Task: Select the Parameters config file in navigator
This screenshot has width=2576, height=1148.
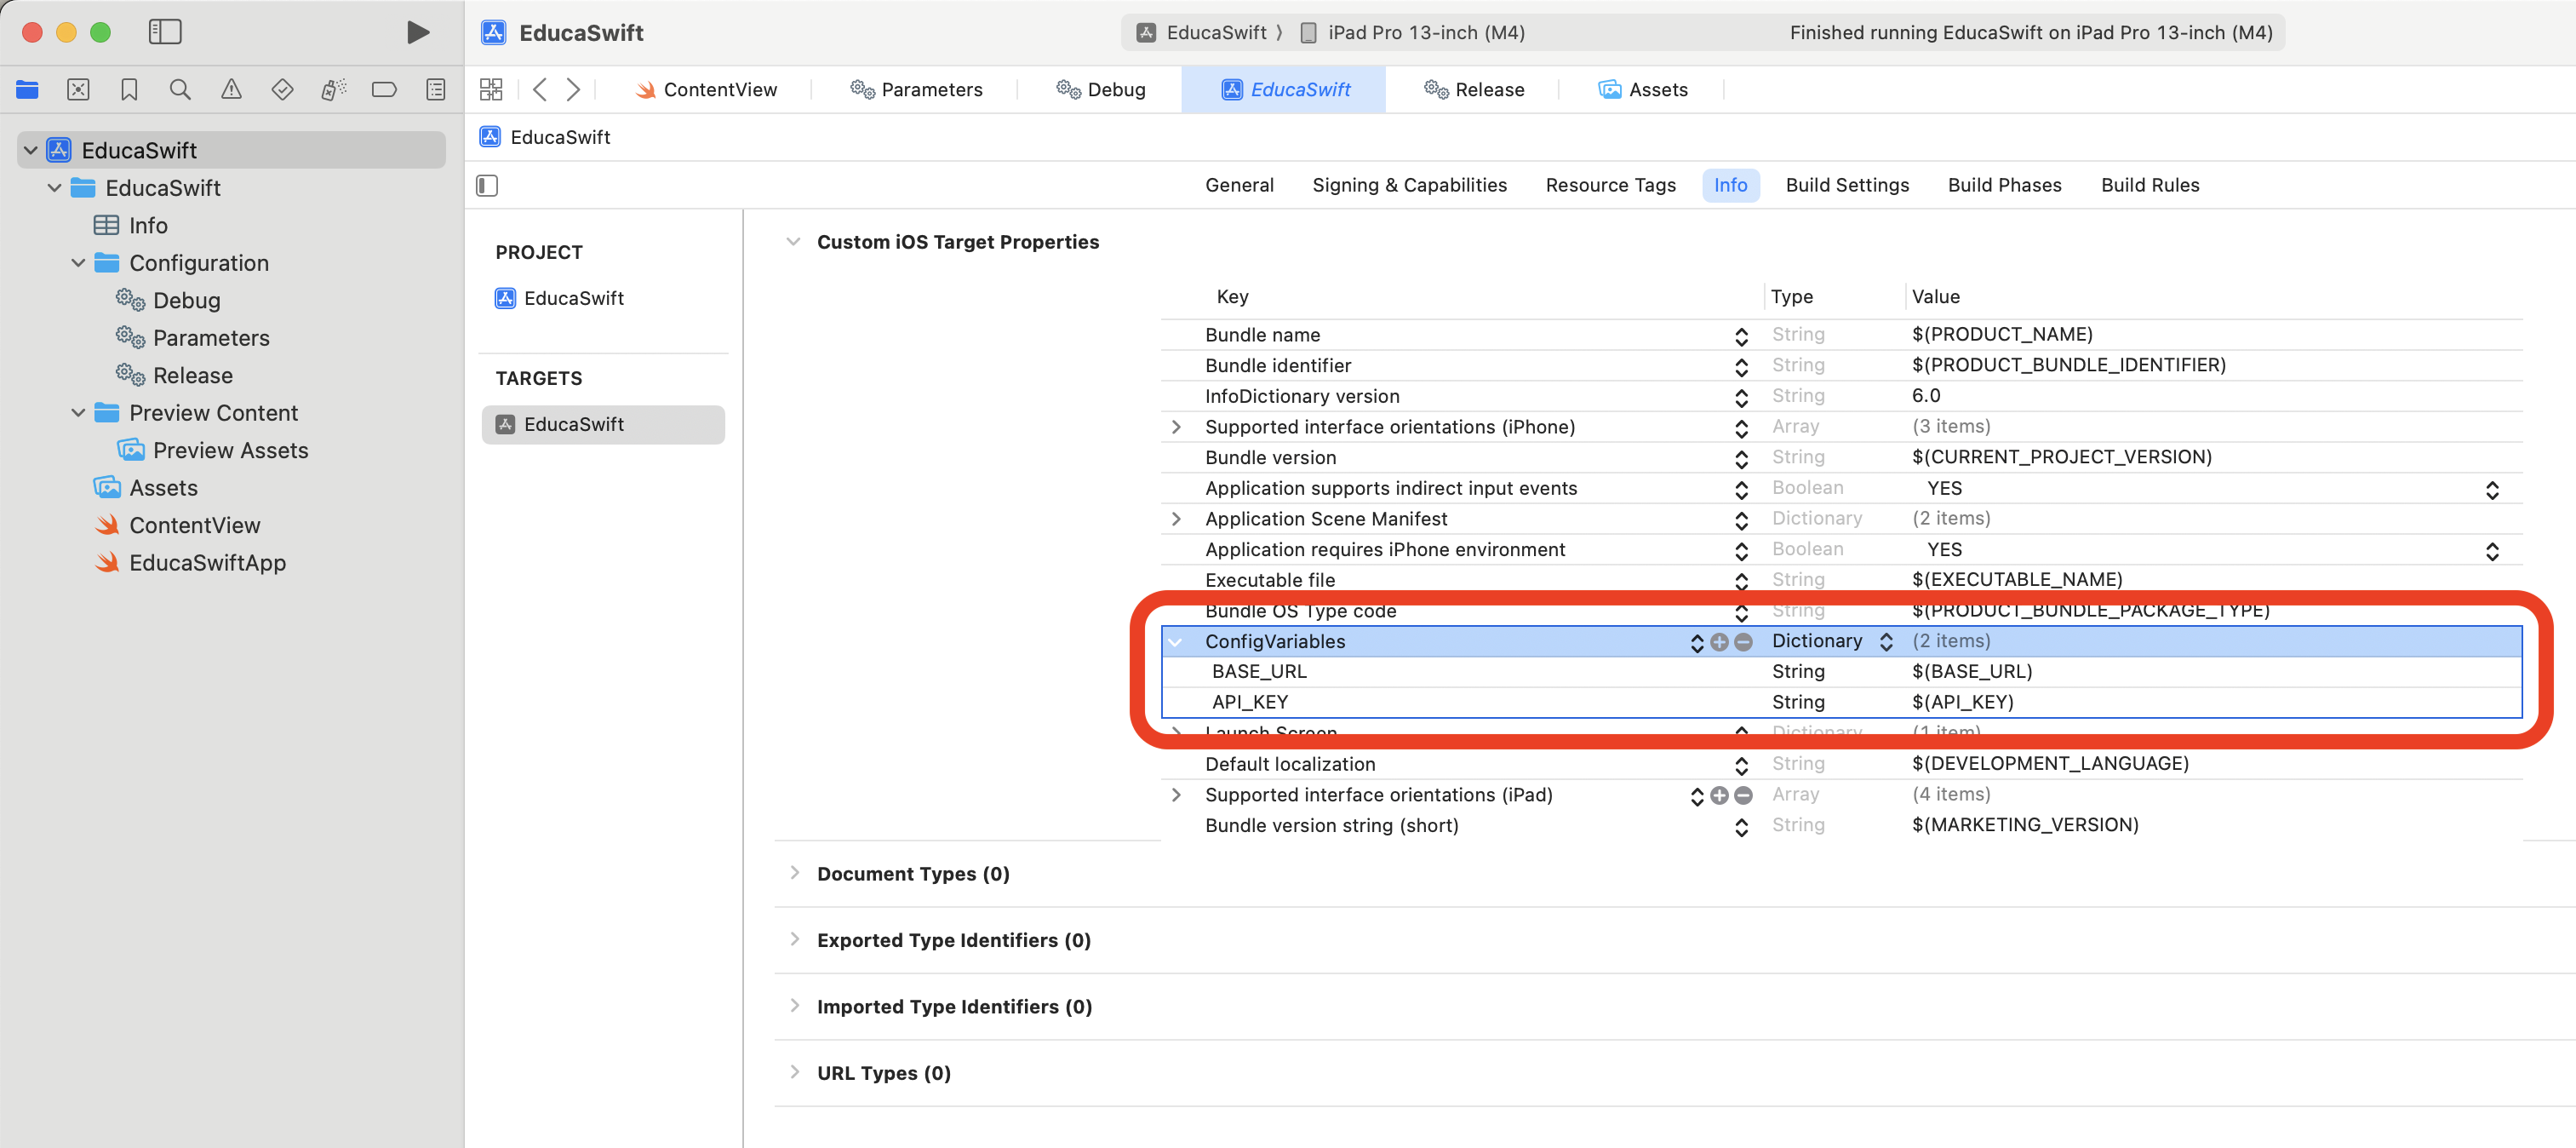Action: click(x=192, y=338)
